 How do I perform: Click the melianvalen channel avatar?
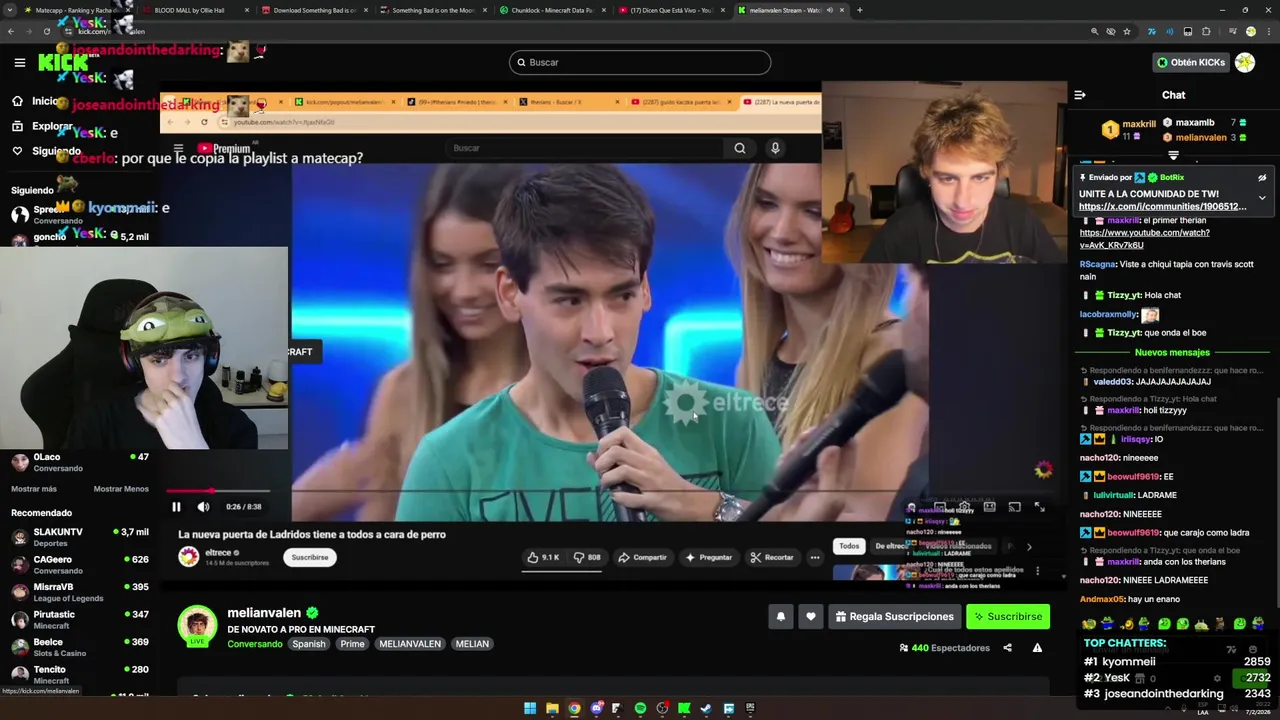point(197,625)
